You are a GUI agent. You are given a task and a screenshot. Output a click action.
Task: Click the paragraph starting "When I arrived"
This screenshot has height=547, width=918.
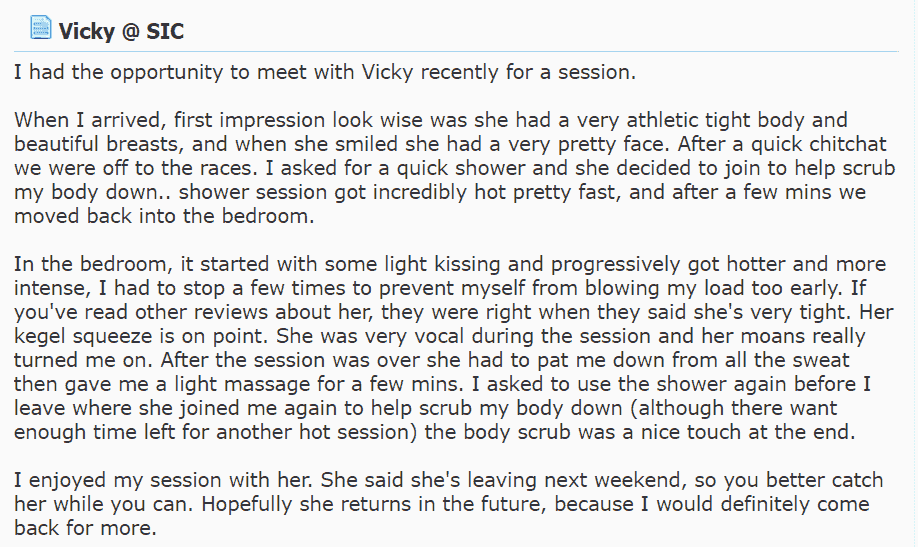click(454, 168)
